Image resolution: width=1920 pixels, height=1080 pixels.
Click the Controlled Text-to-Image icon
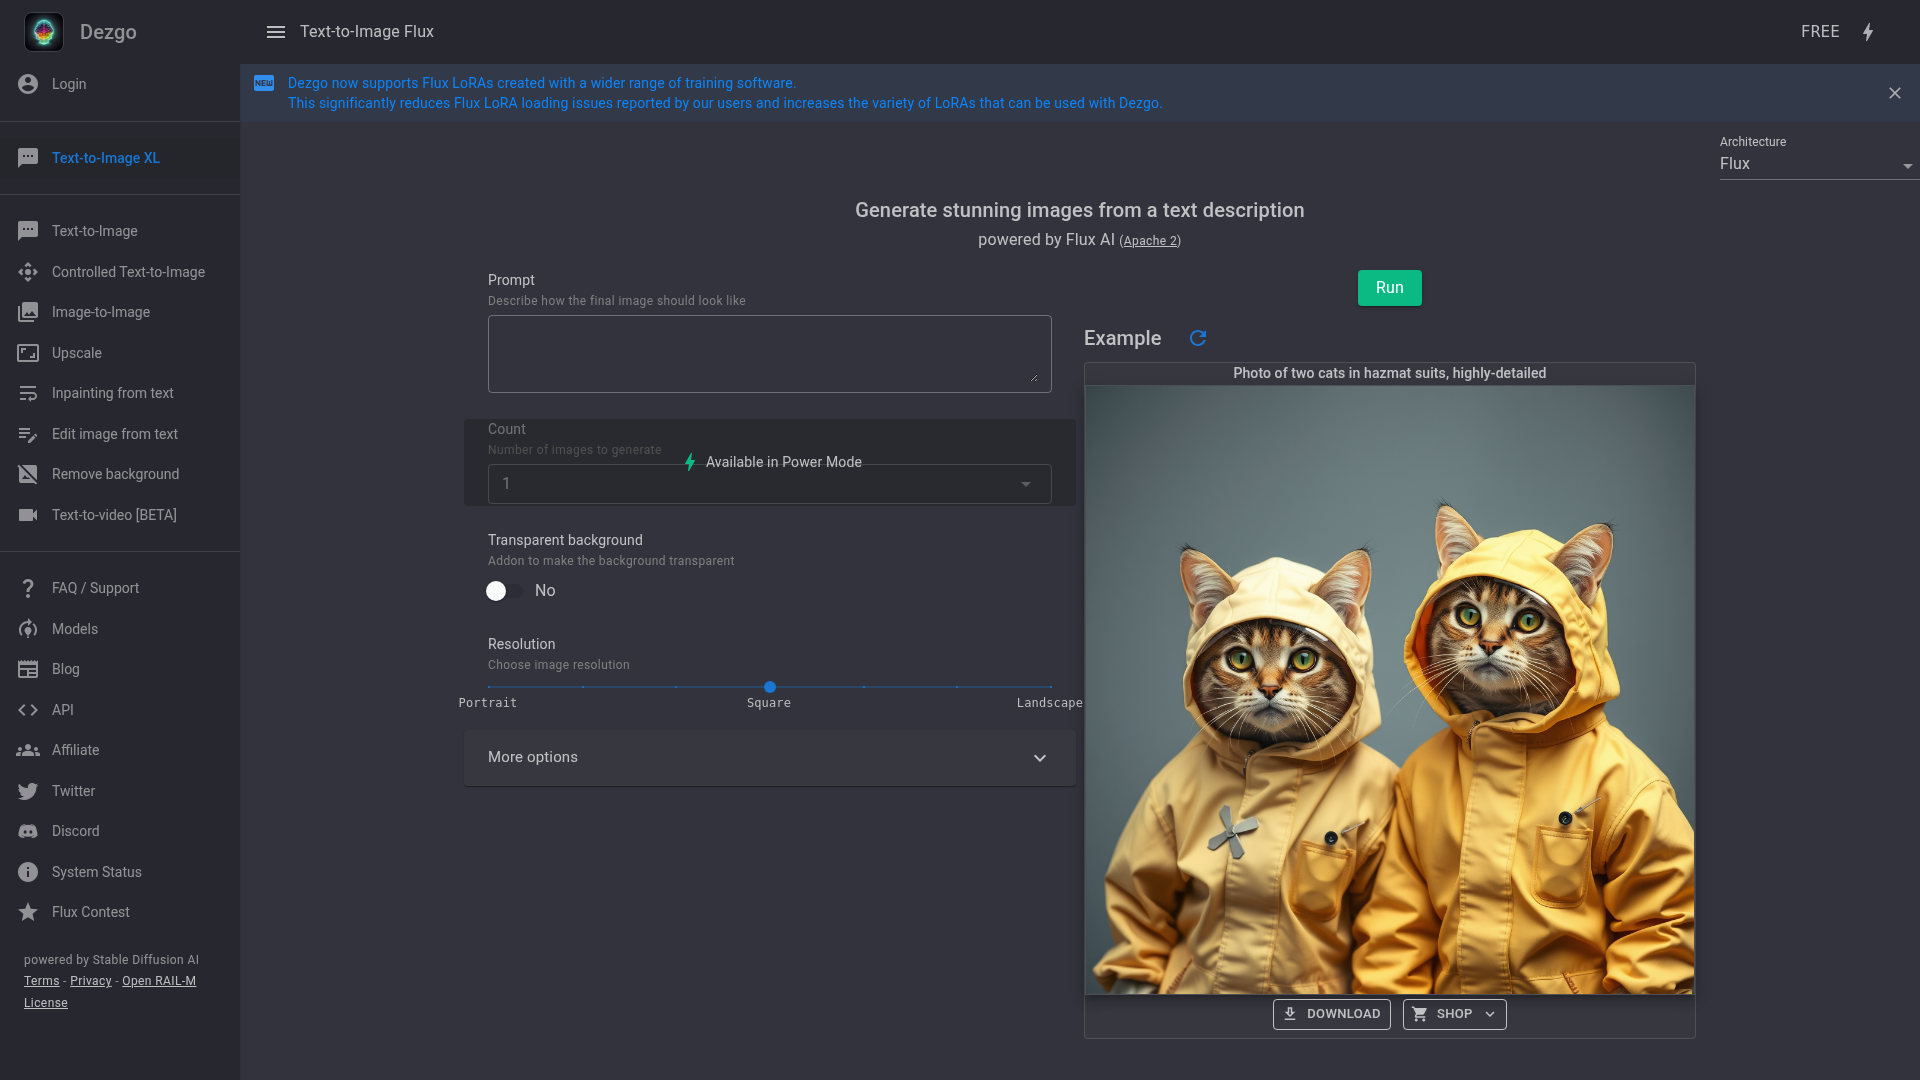coord(28,272)
